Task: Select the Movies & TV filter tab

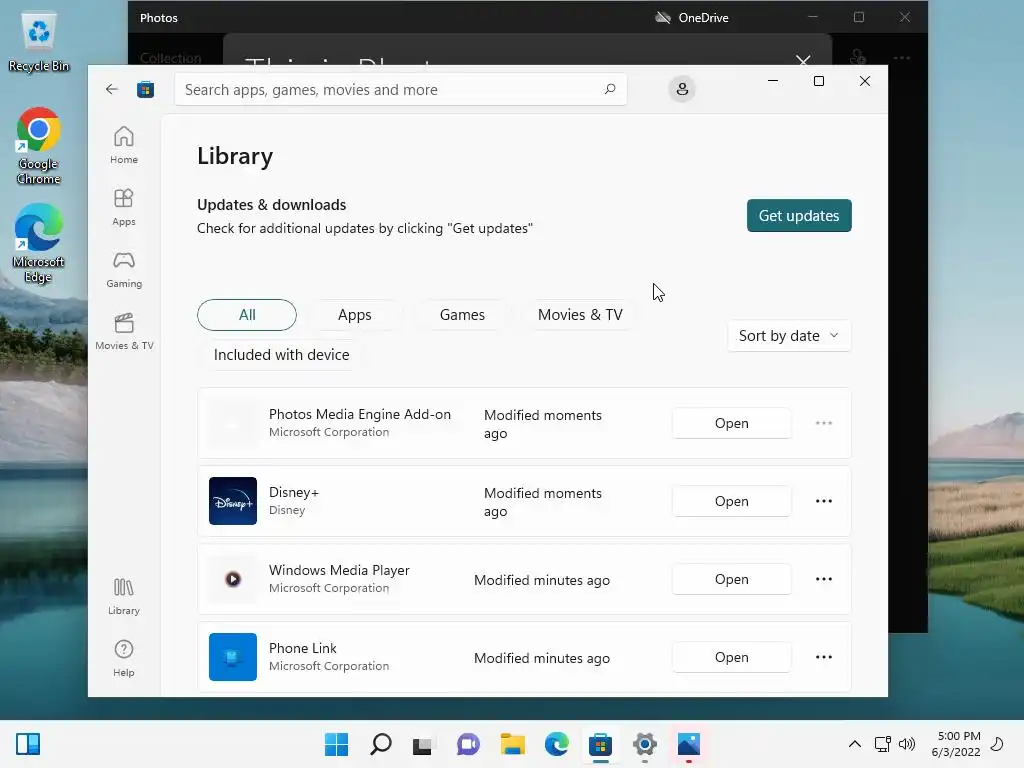Action: tap(581, 315)
